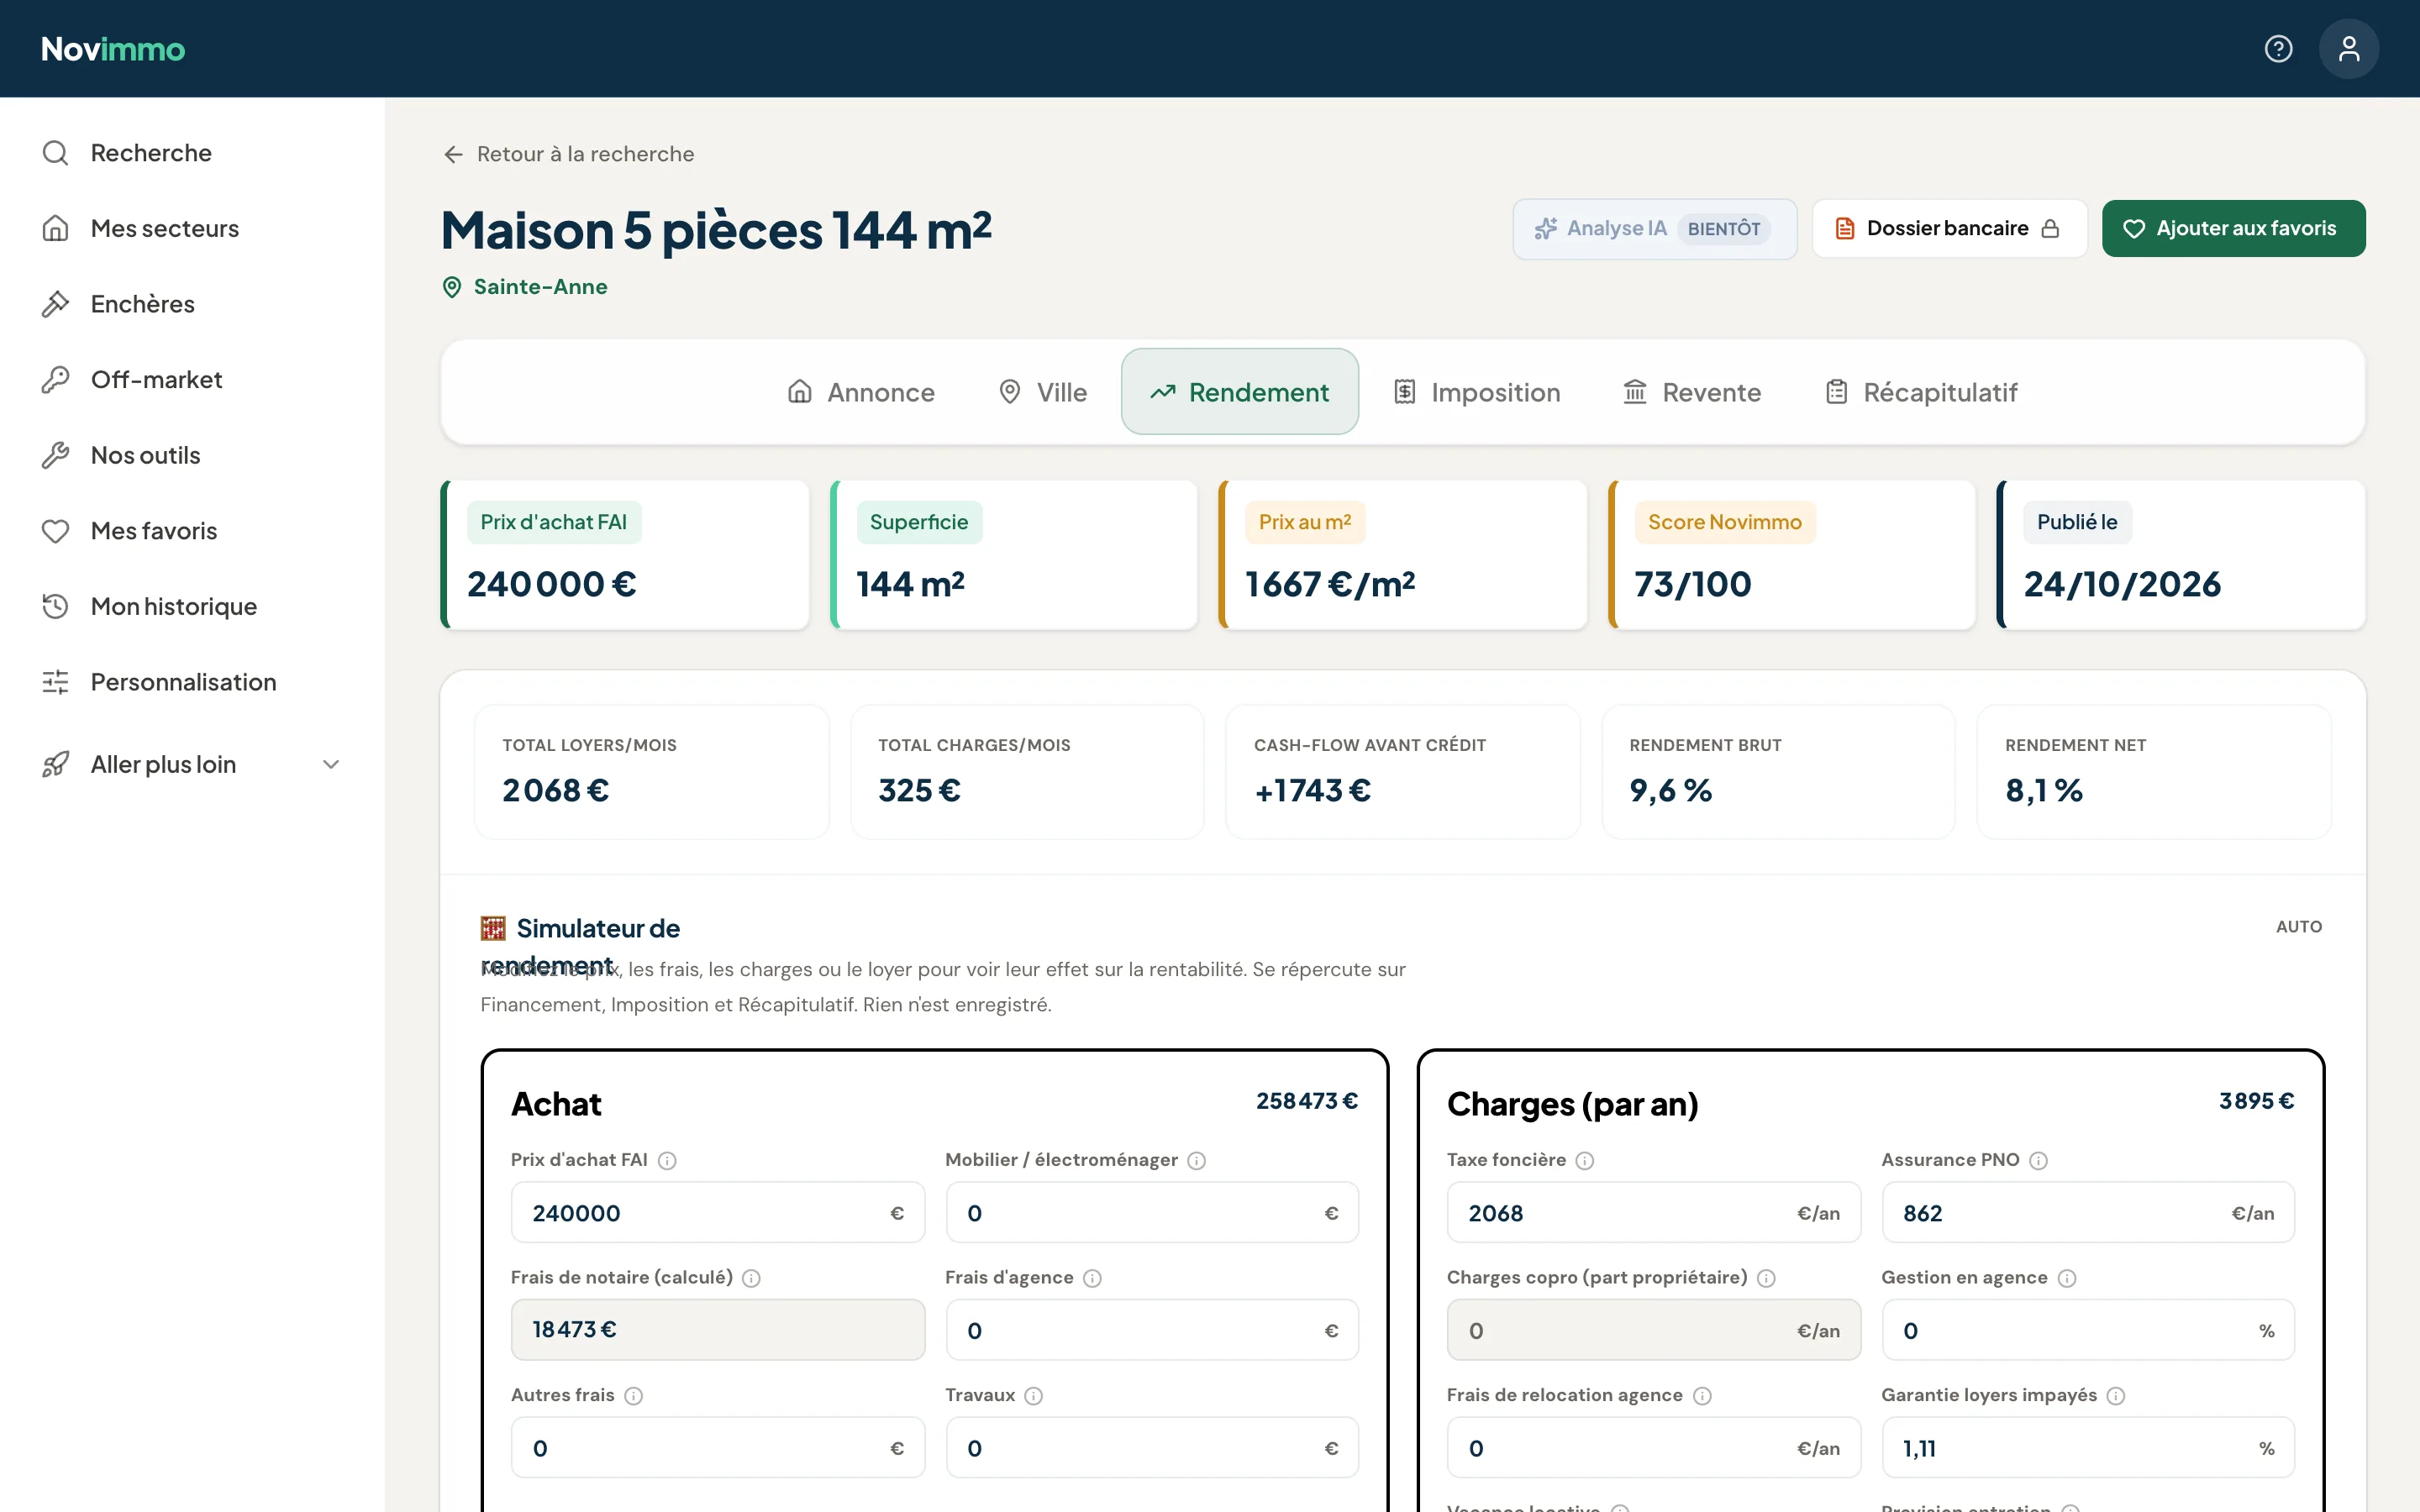
Task: Click info icon beside Charges copro
Action: click(1766, 1278)
